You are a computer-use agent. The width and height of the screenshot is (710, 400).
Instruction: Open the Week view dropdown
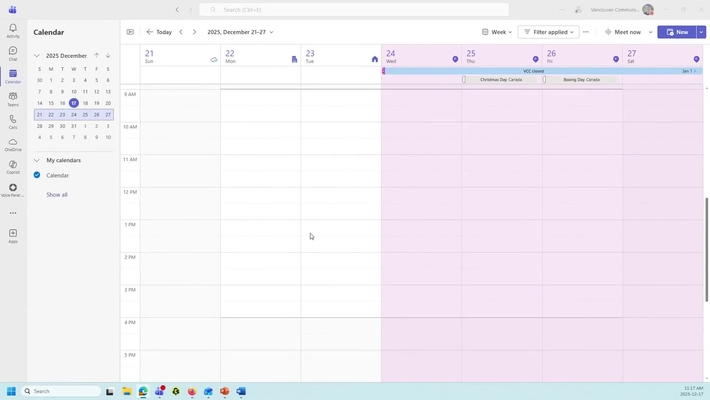497,32
